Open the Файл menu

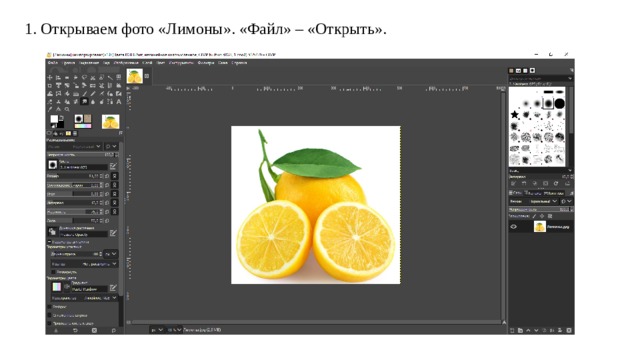pos(53,63)
